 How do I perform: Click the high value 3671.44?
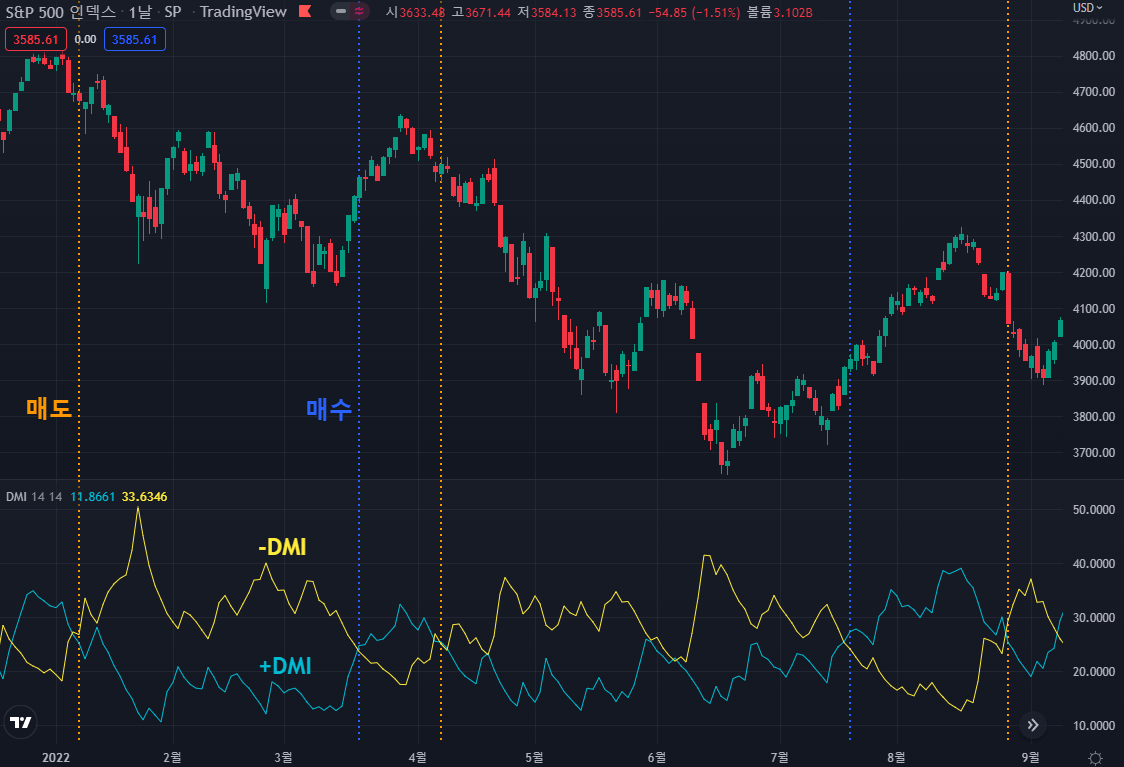coord(488,12)
